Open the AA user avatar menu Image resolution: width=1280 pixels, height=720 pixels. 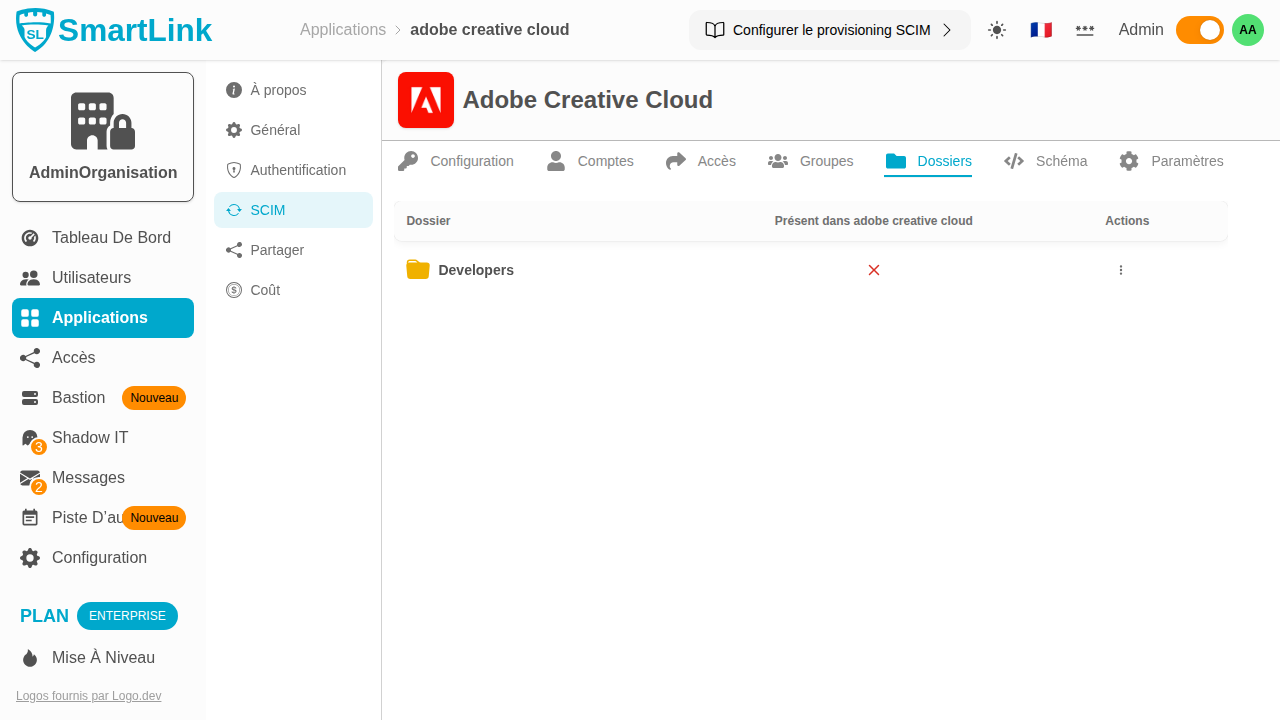point(1248,30)
